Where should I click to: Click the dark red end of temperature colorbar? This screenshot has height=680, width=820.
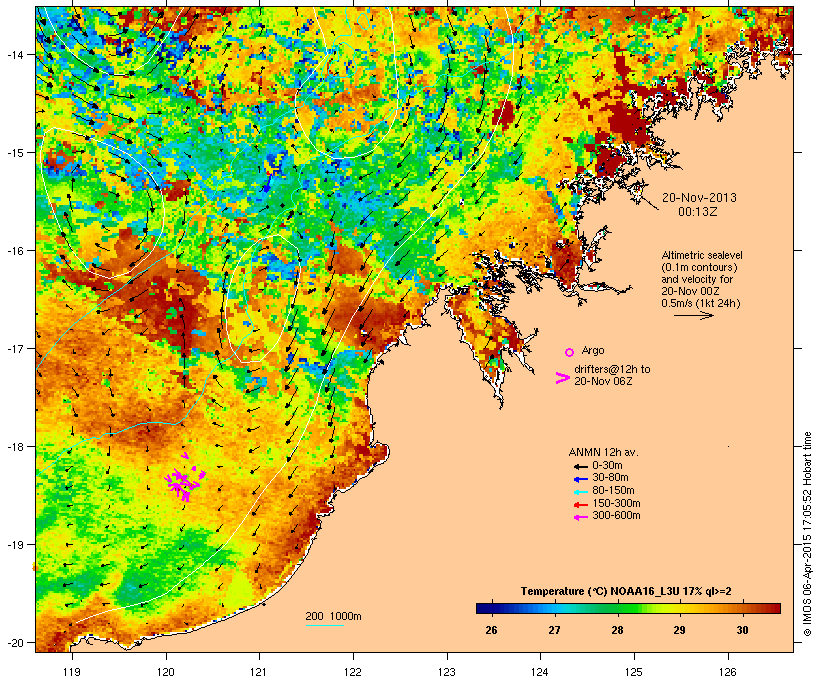click(774, 608)
